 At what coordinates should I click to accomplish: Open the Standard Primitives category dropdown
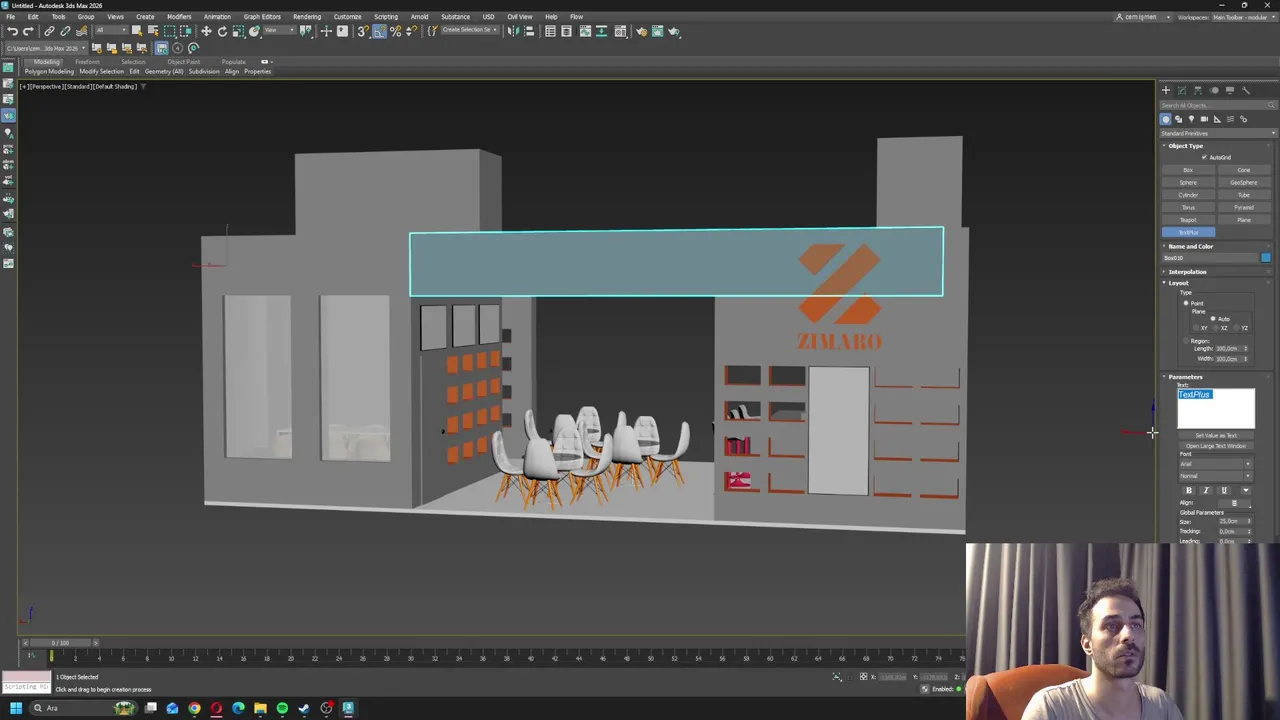1219,133
